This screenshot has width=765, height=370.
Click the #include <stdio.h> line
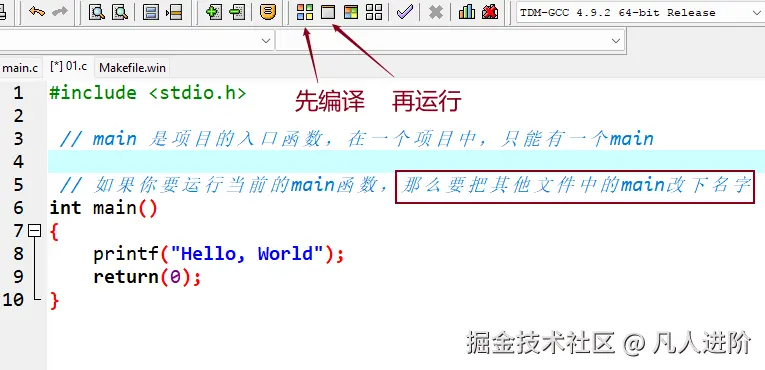point(148,93)
